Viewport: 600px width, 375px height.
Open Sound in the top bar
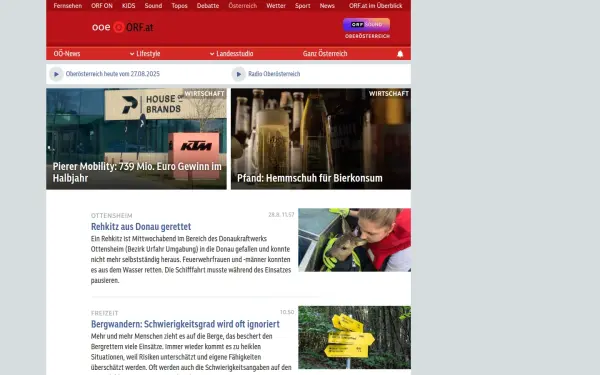153,6
